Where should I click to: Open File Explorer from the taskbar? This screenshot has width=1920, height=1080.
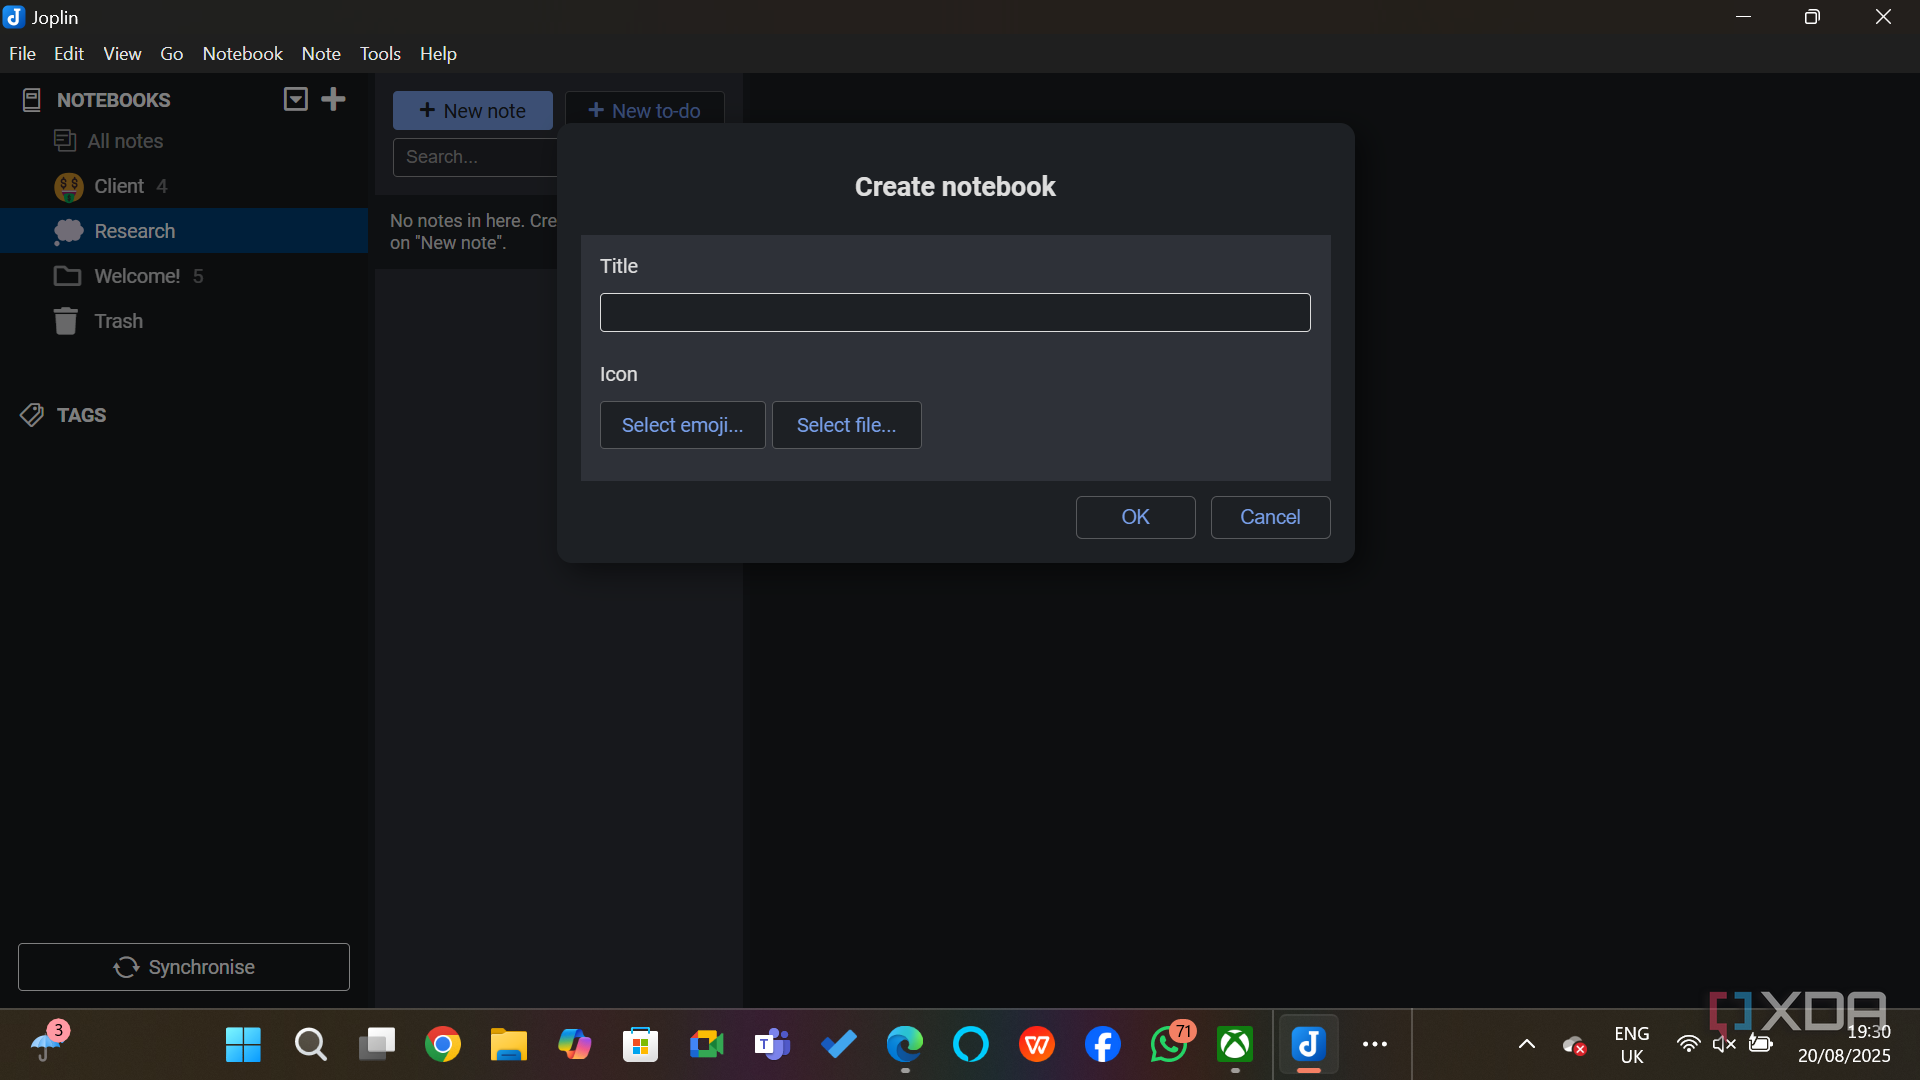tap(509, 1045)
